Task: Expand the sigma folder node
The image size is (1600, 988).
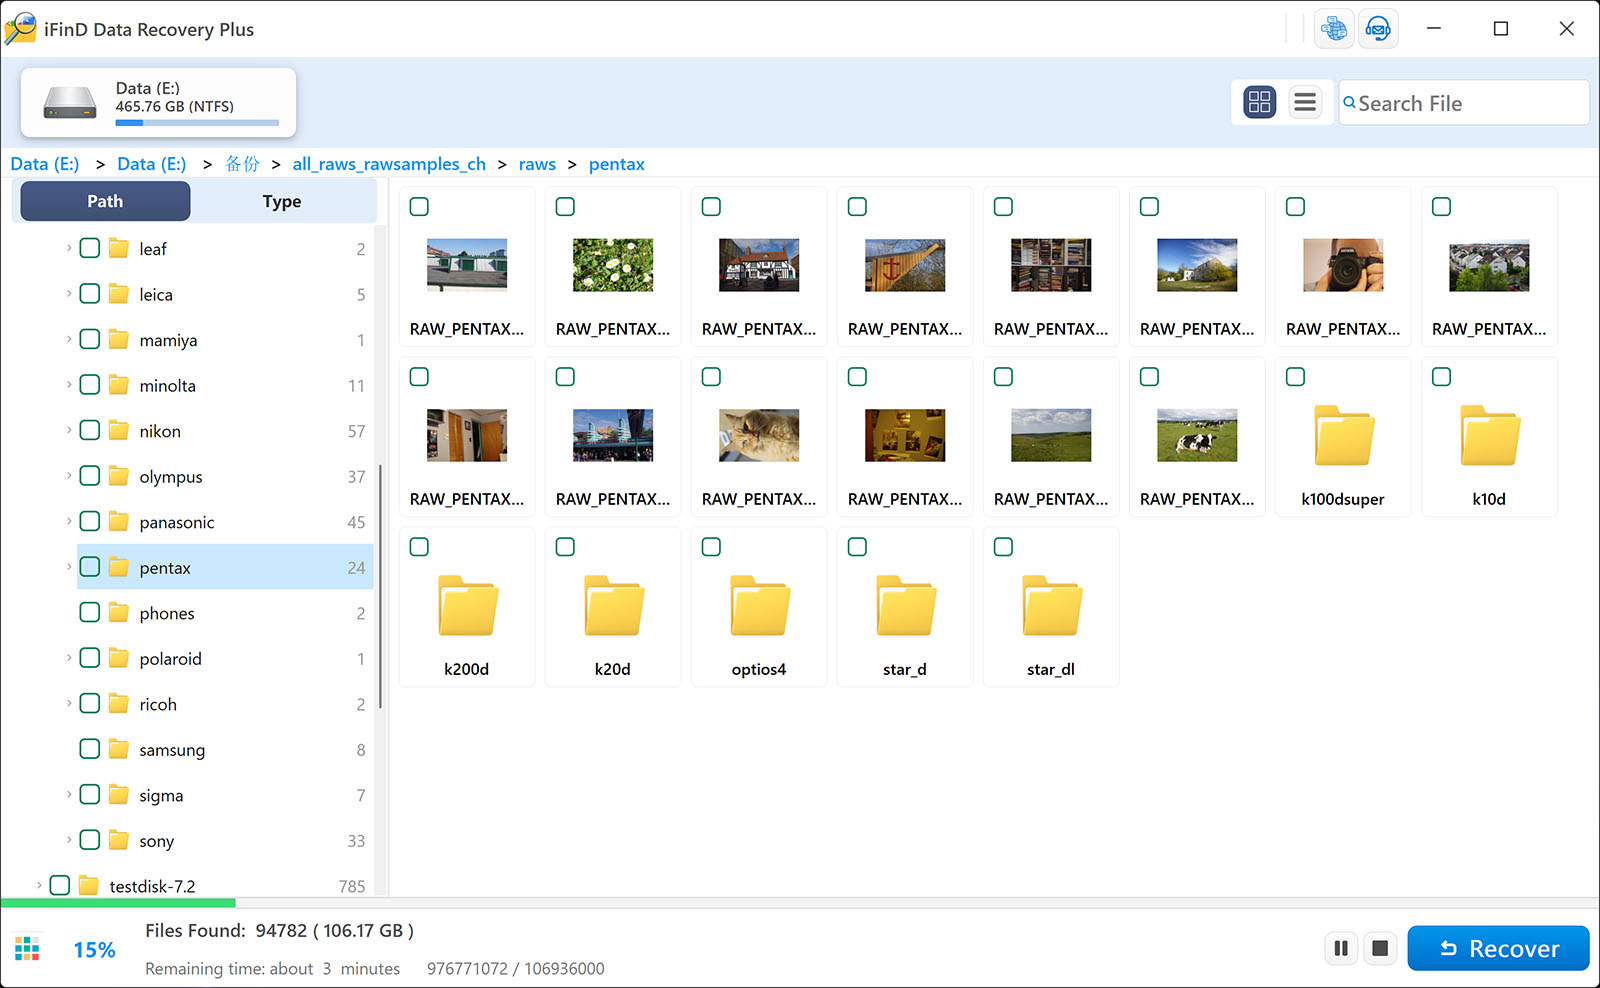Action: (x=69, y=795)
